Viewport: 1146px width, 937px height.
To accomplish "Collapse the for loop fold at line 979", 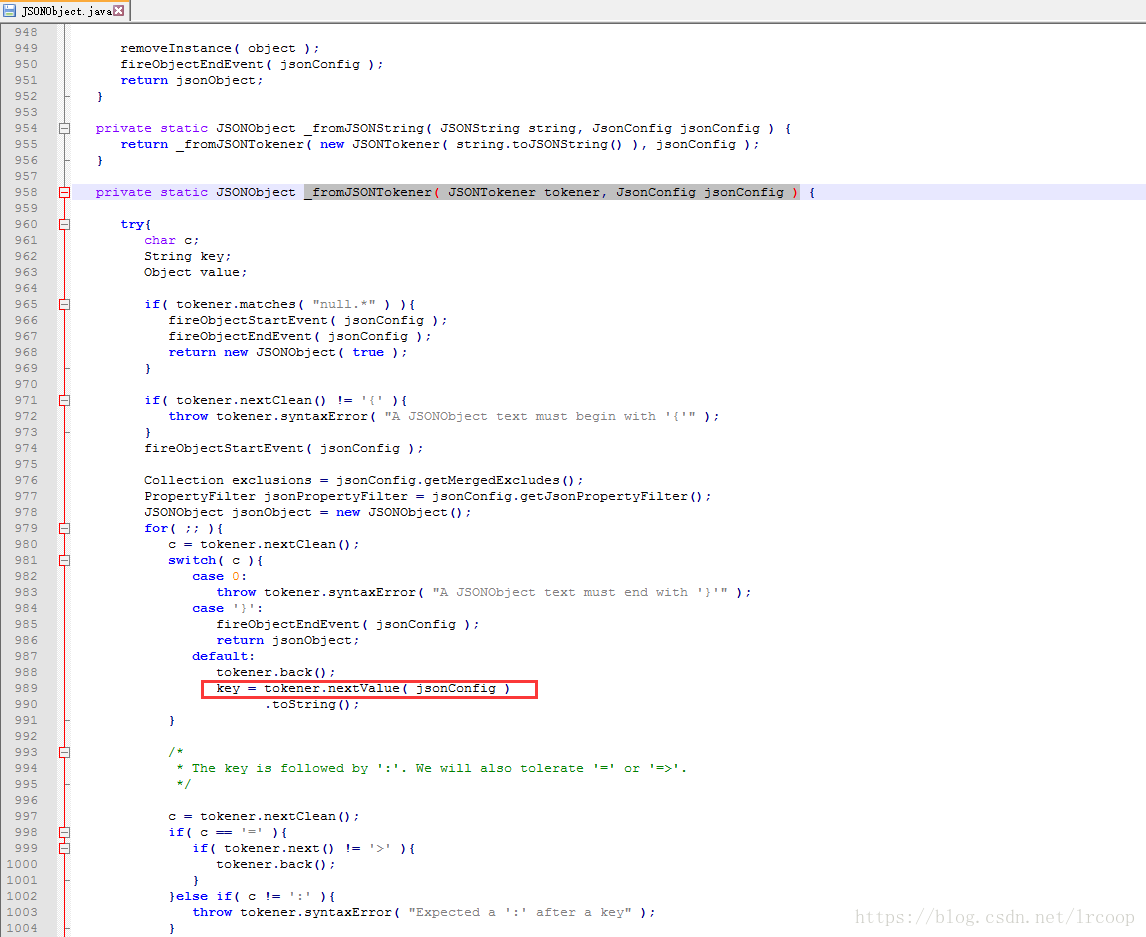I will coord(64,528).
